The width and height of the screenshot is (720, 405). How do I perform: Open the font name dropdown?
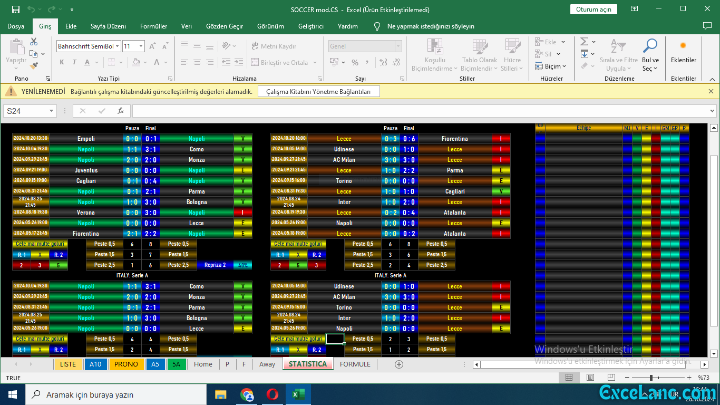117,46
